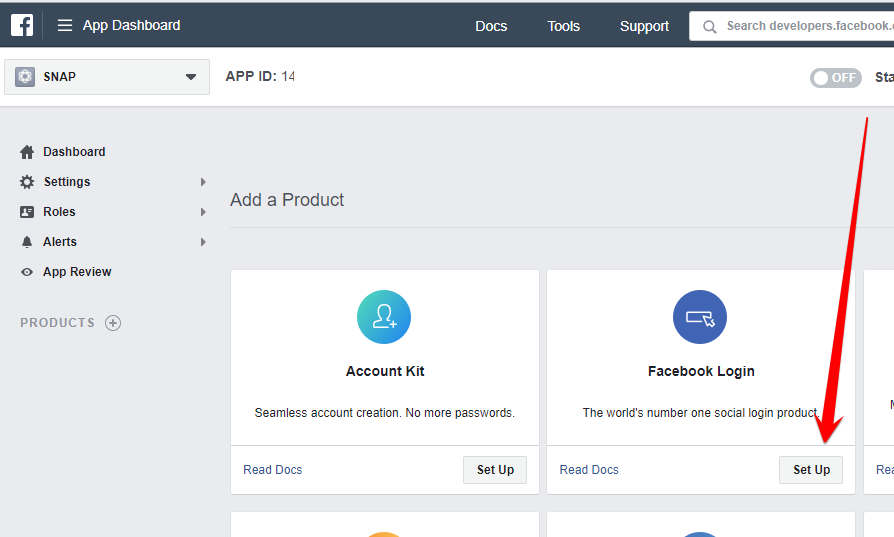Screen dimensions: 894x537
Task: Click the SNAP app gear icon
Action: pos(25,76)
